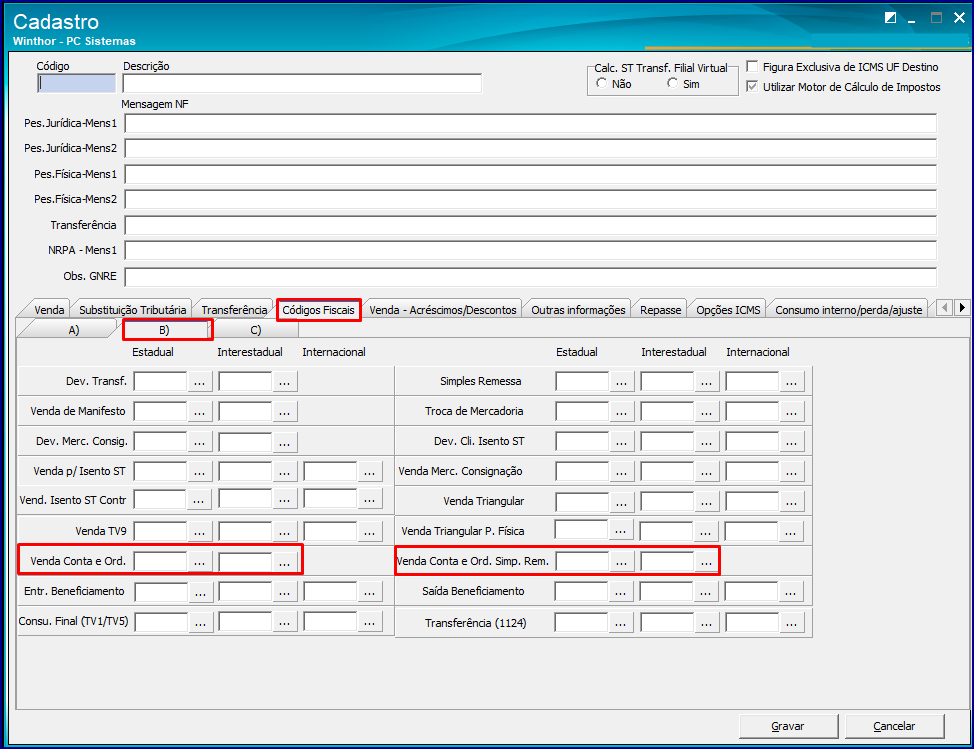Open lookup for Dev. Cli. Isento ST Estadual
This screenshot has width=974, height=749.
621,442
